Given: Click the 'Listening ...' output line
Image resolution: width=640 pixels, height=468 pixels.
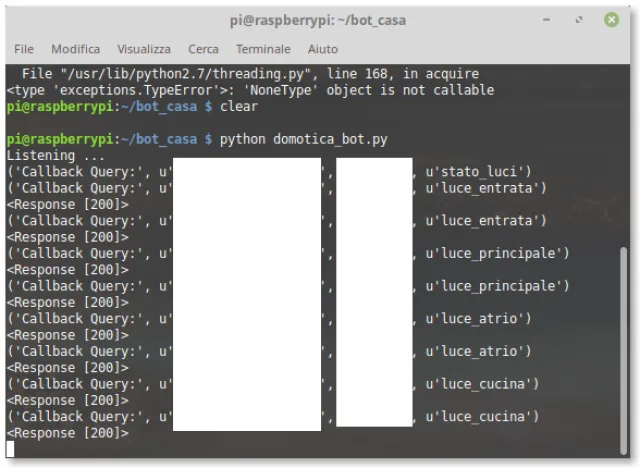Looking at the screenshot, I should (55, 155).
